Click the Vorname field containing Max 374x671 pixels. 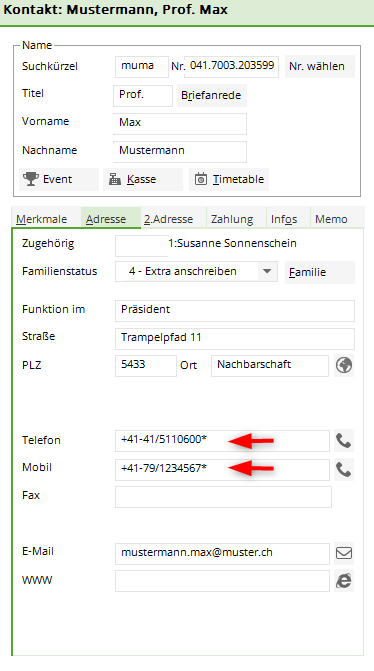coord(180,124)
